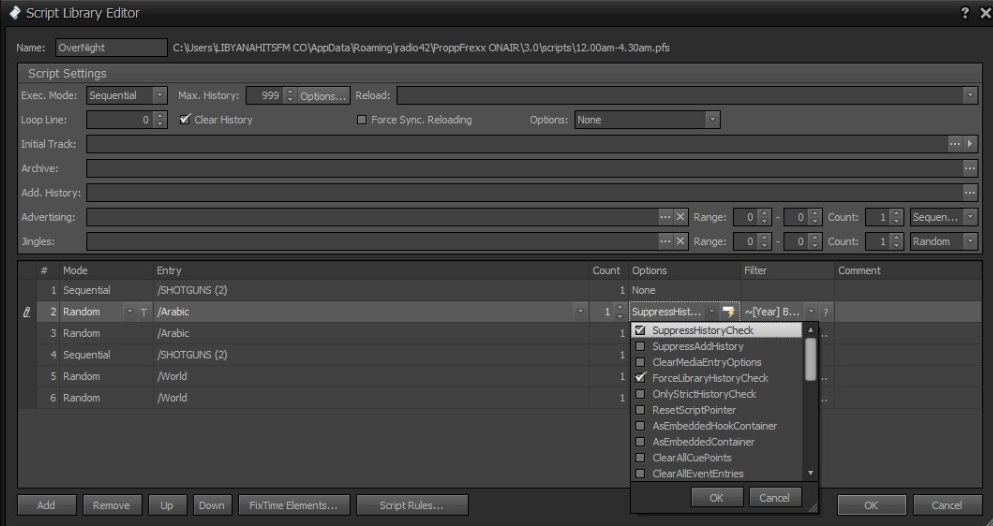993x526 pixels.
Task: Open Jingles mode Random dropdown
Action: pos(970,242)
